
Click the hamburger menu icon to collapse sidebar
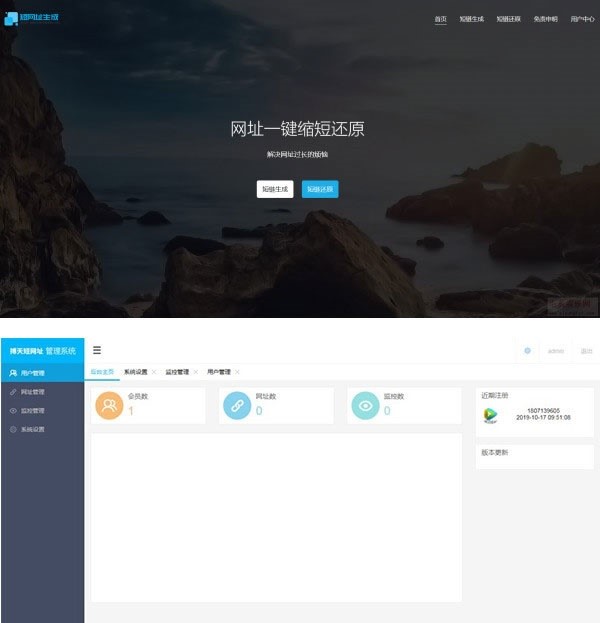click(97, 350)
